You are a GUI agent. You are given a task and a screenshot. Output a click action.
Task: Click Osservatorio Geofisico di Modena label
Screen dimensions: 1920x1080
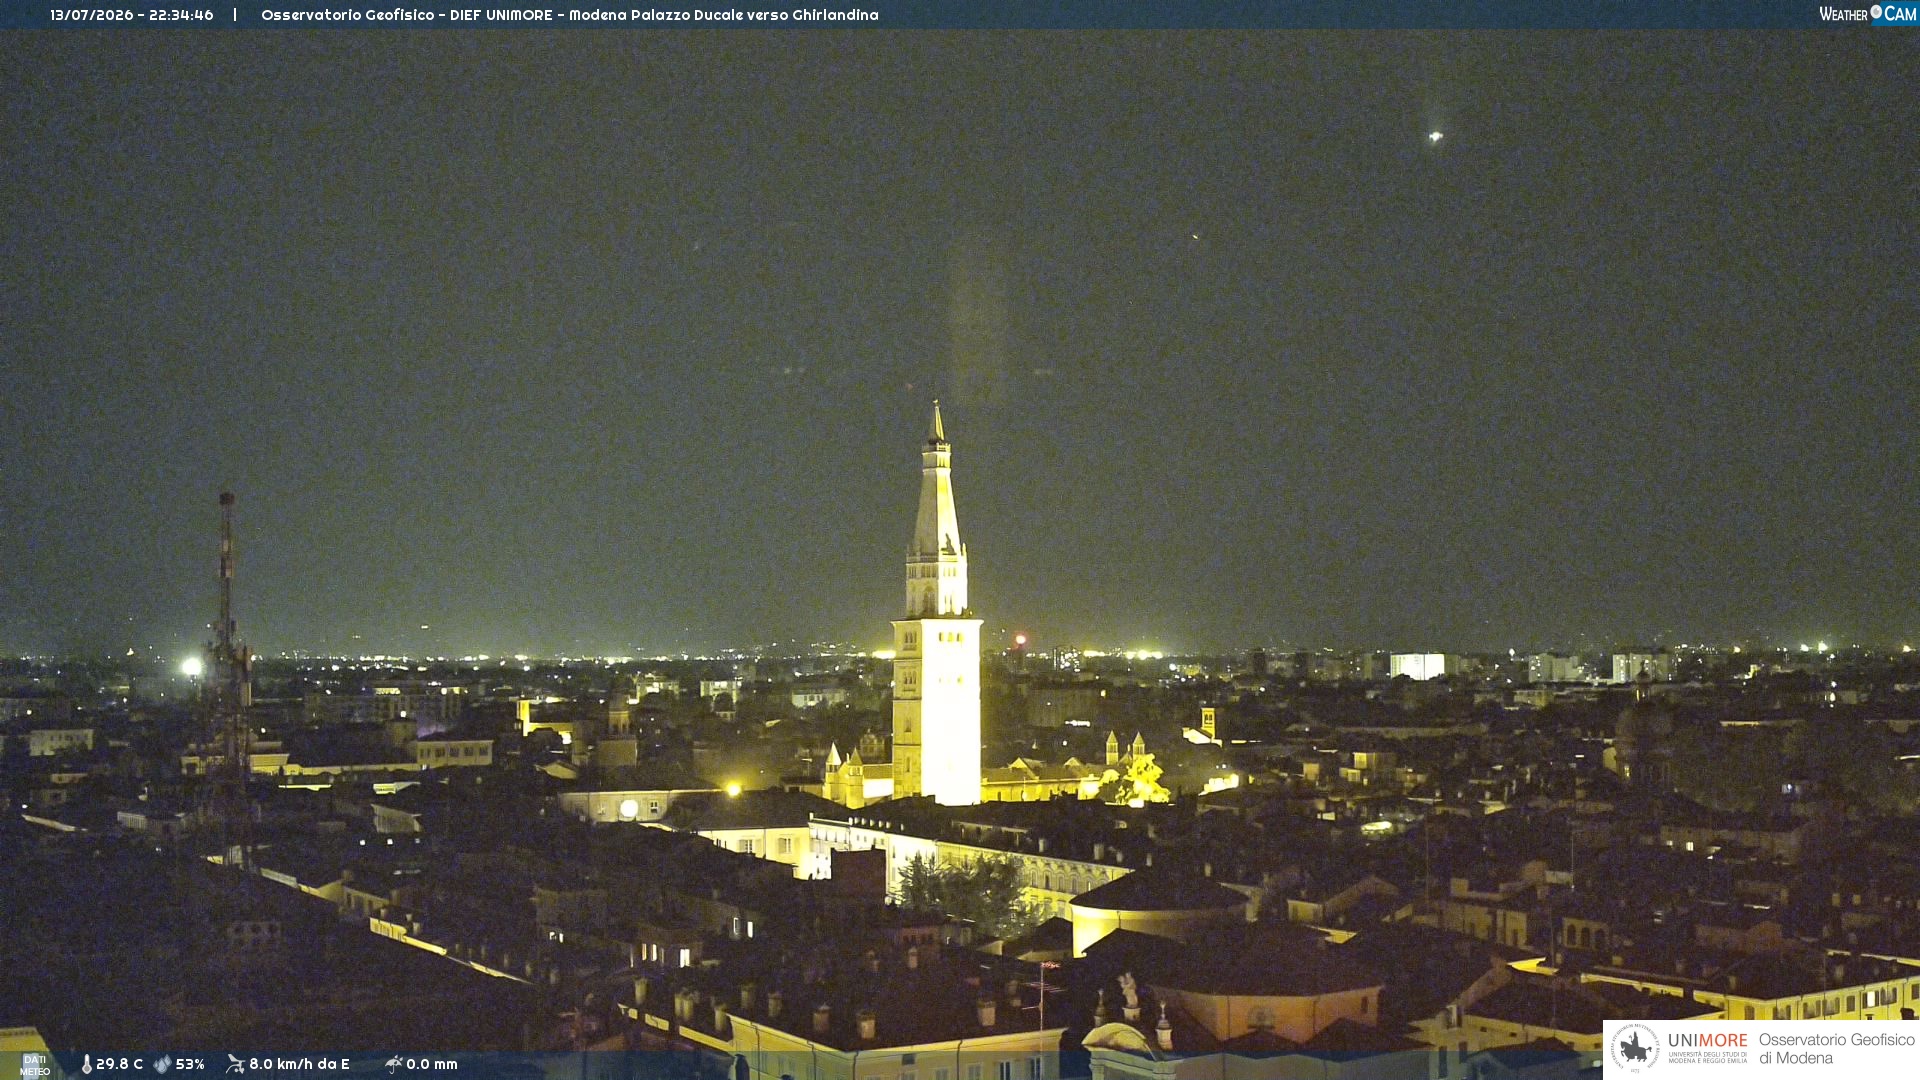click(1836, 1049)
